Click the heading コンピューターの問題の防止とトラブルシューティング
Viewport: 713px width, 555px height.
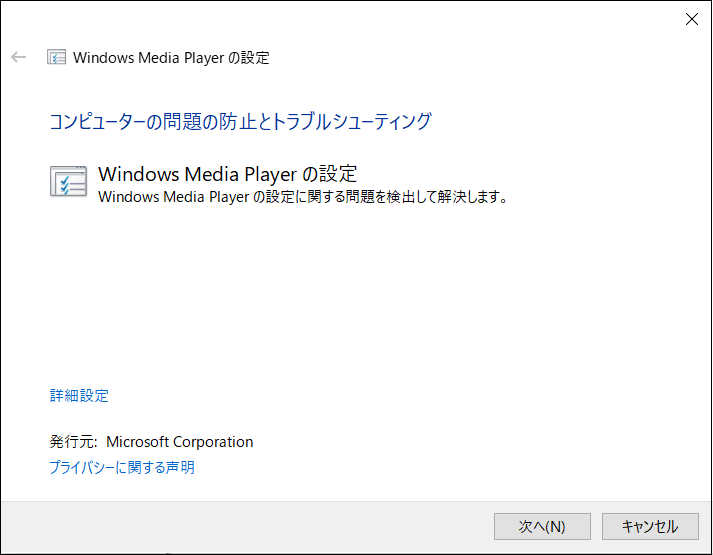(x=240, y=122)
